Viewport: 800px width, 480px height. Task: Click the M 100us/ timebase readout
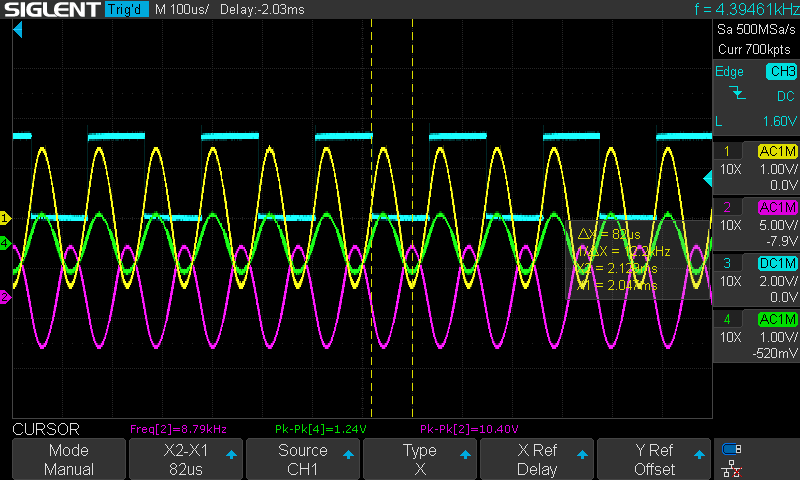click(181, 9)
